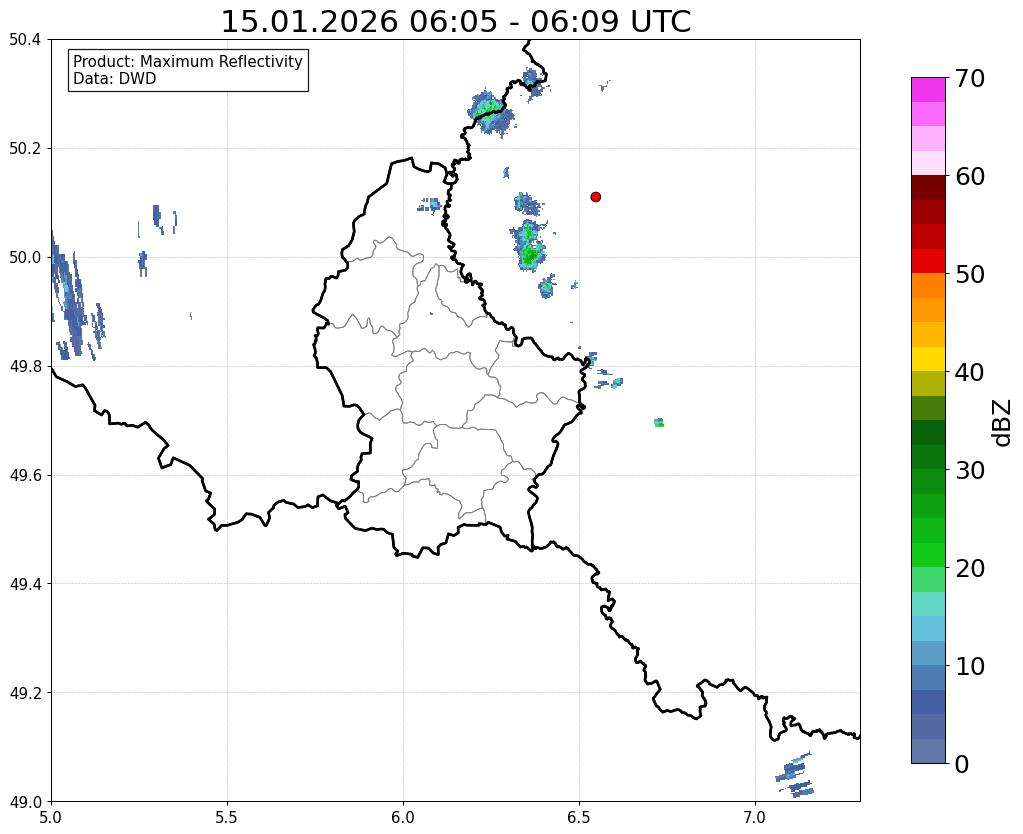Screen dimensions: 1023x834
Task: Click the x-axis label '6.5'
Action: (x=579, y=817)
